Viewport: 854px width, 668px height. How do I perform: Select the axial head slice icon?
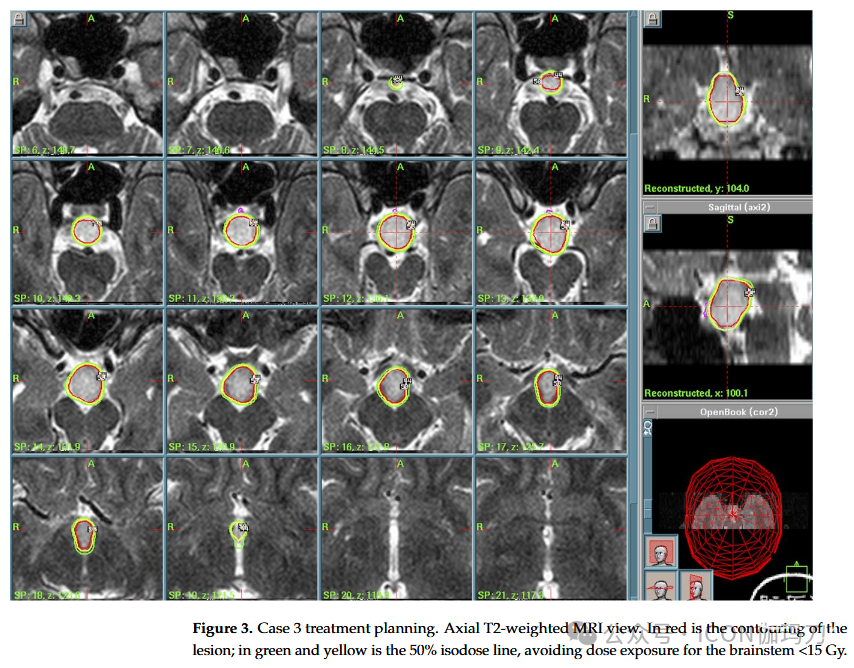[x=660, y=586]
